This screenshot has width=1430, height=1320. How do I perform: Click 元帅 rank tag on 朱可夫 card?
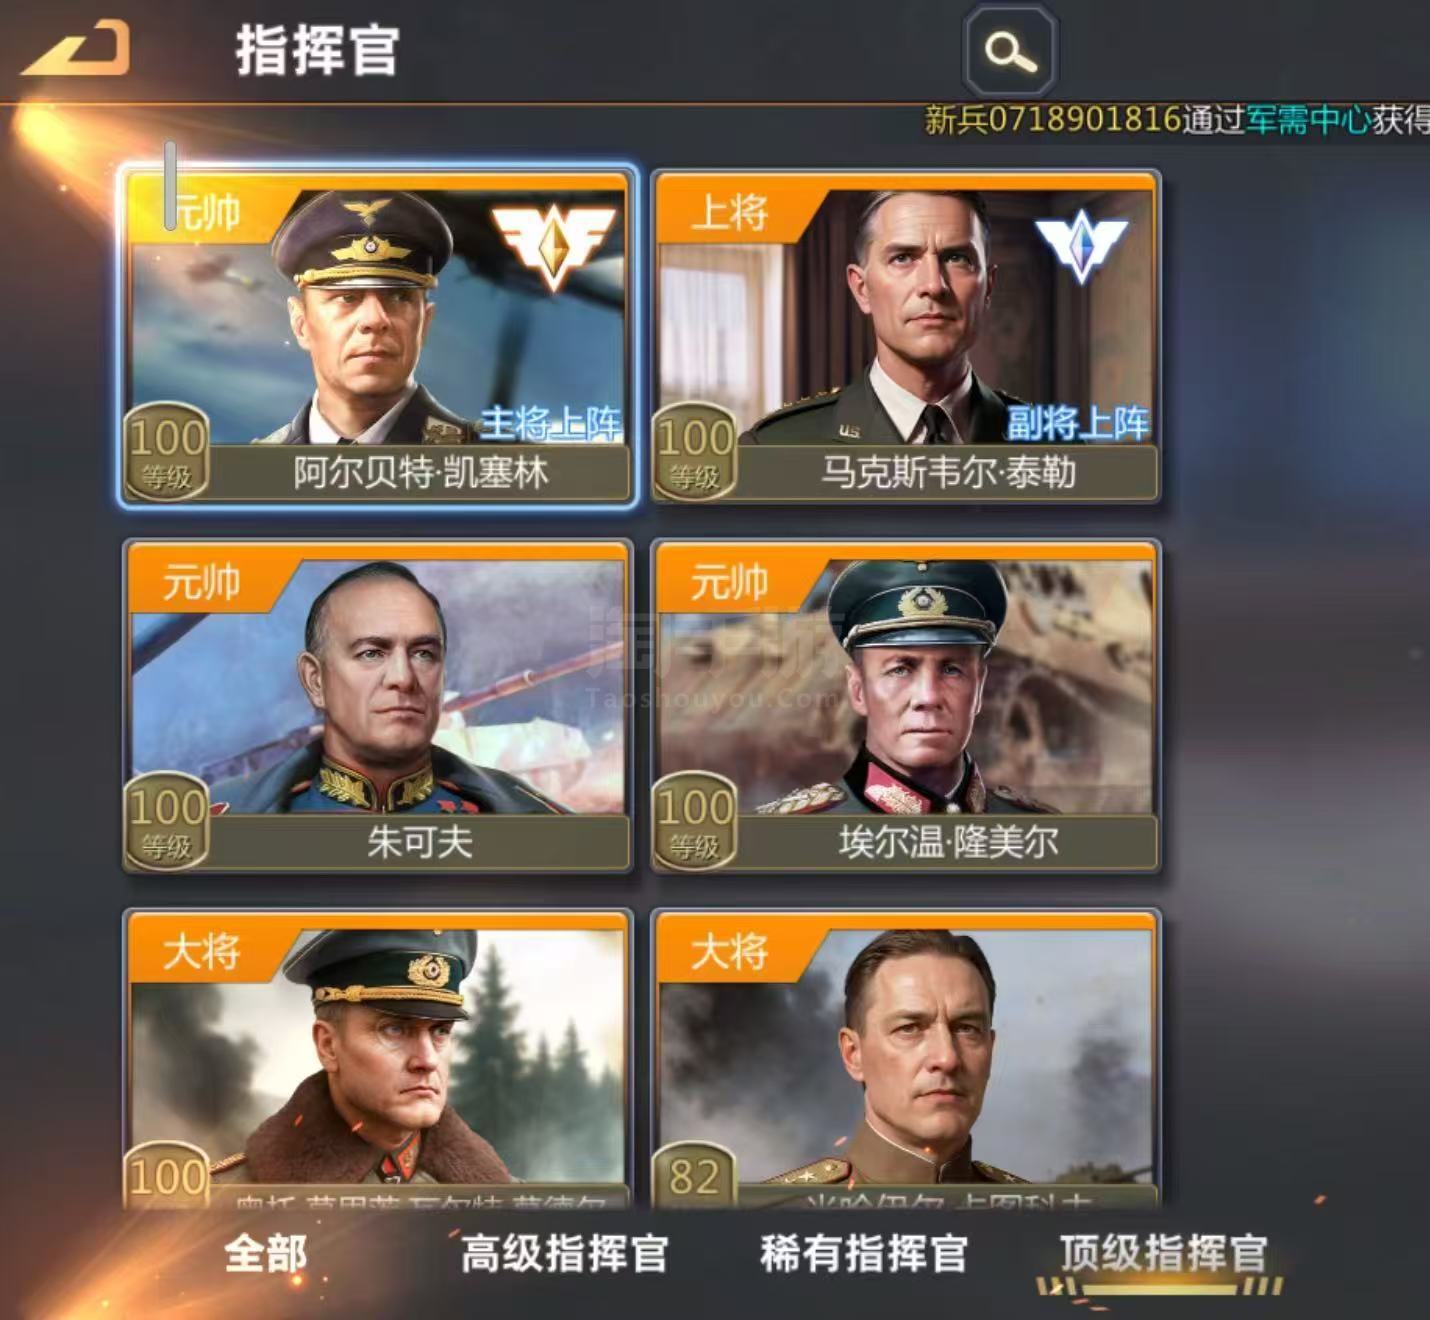coord(202,581)
